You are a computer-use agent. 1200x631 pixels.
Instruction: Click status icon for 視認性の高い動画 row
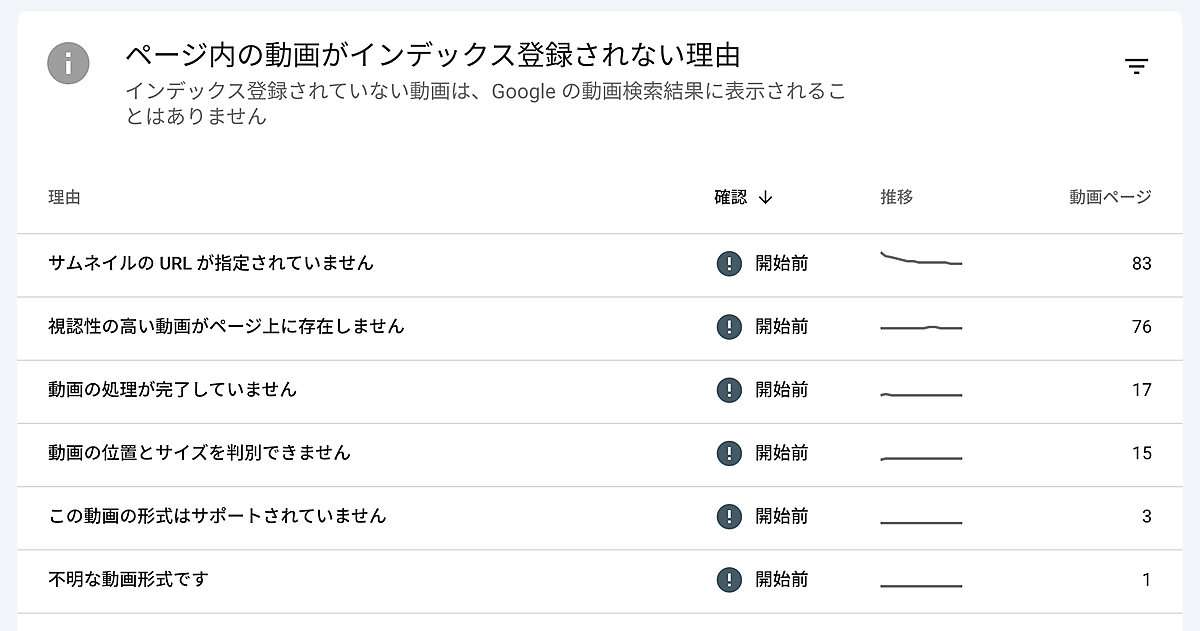pos(730,327)
